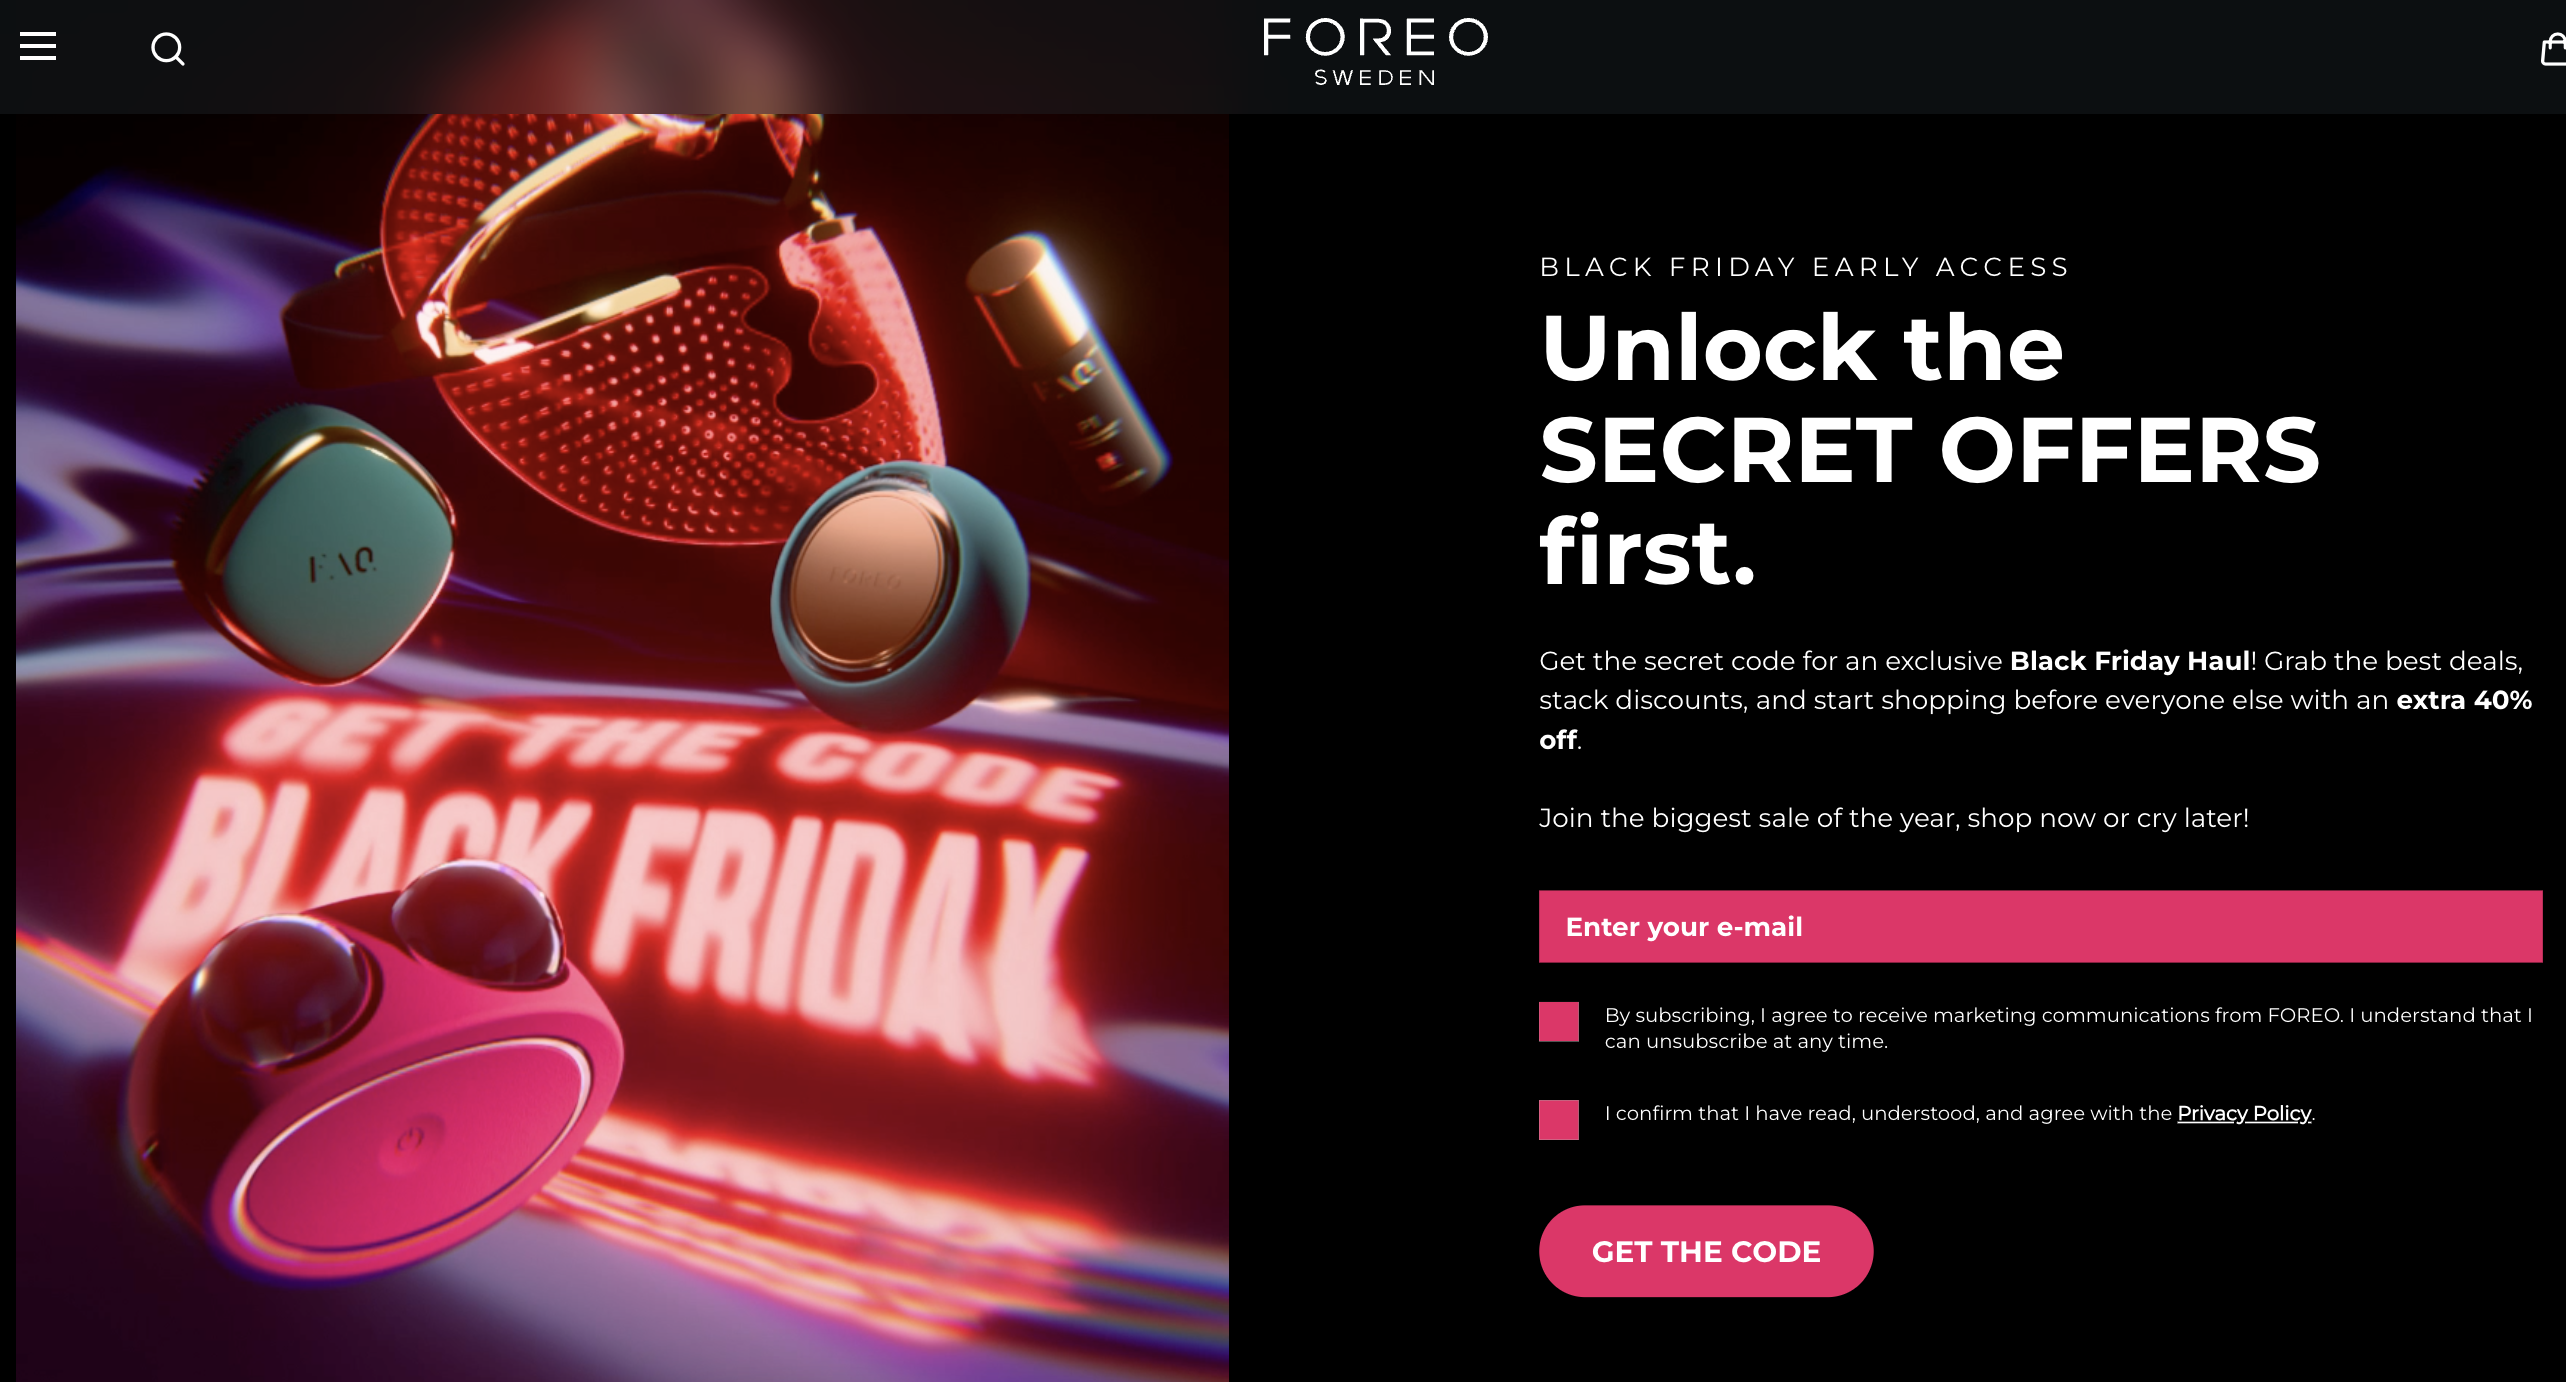This screenshot has width=2566, height=1382.
Task: Click the pink GET THE CODE button
Action: coord(1705,1251)
